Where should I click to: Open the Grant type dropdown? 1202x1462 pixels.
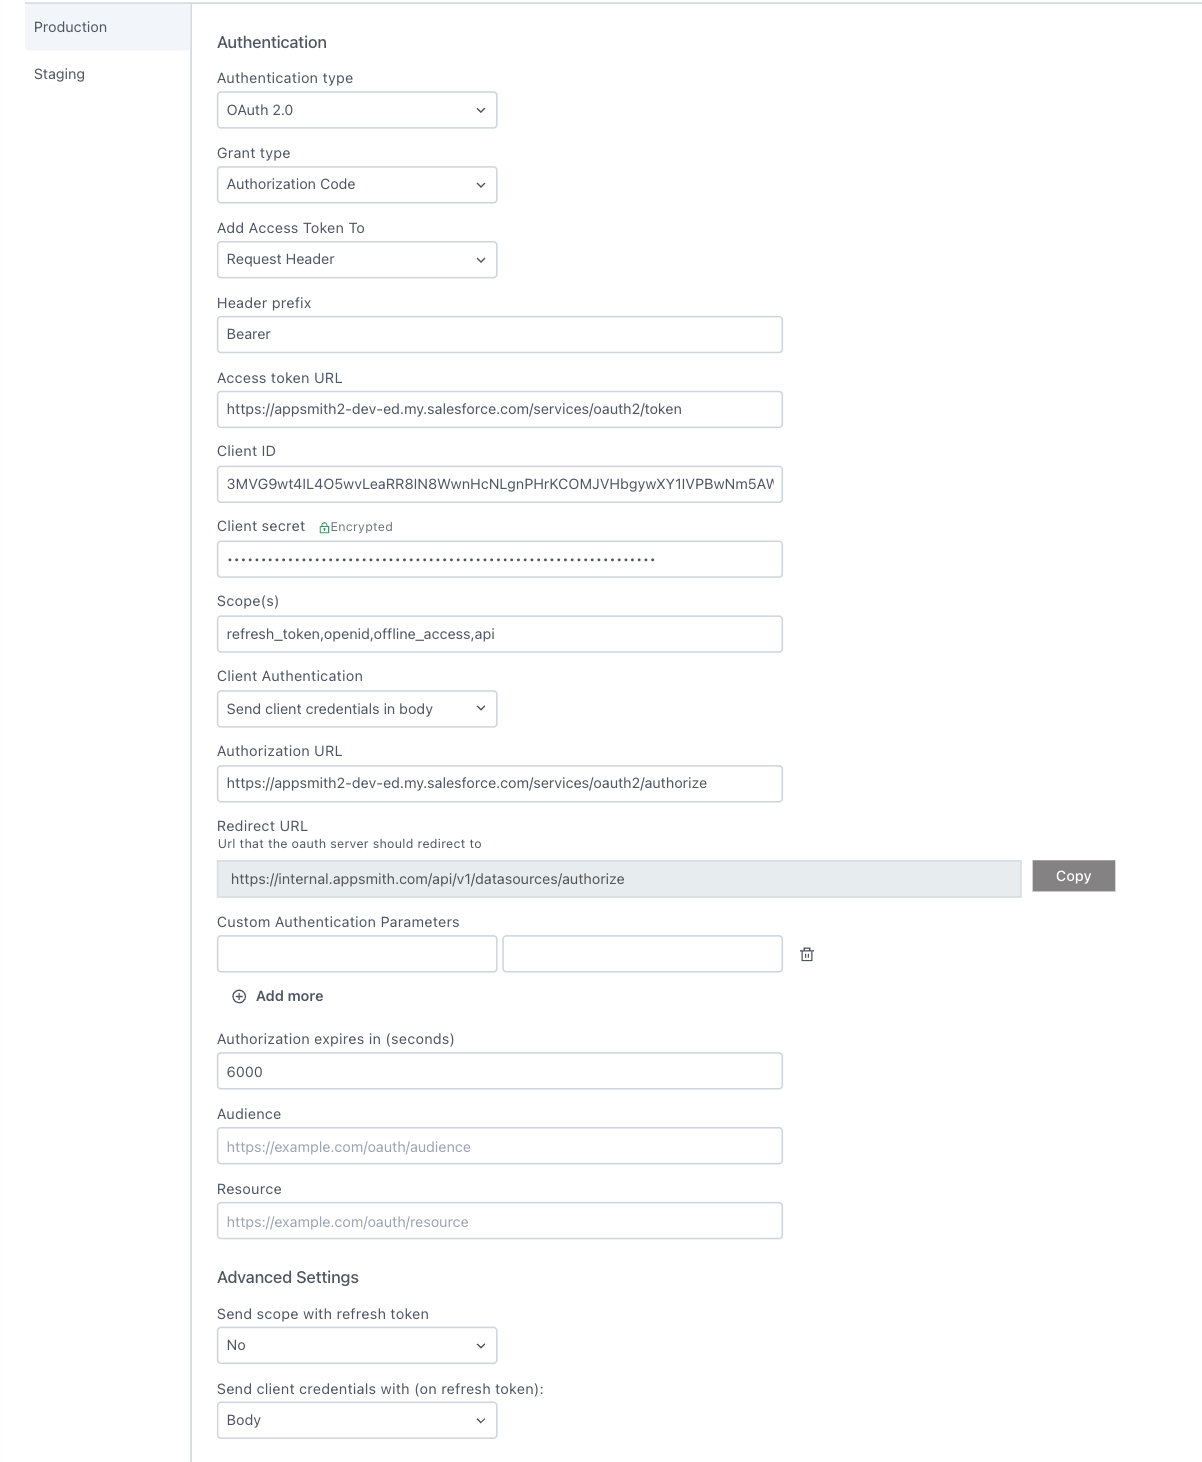tap(356, 184)
